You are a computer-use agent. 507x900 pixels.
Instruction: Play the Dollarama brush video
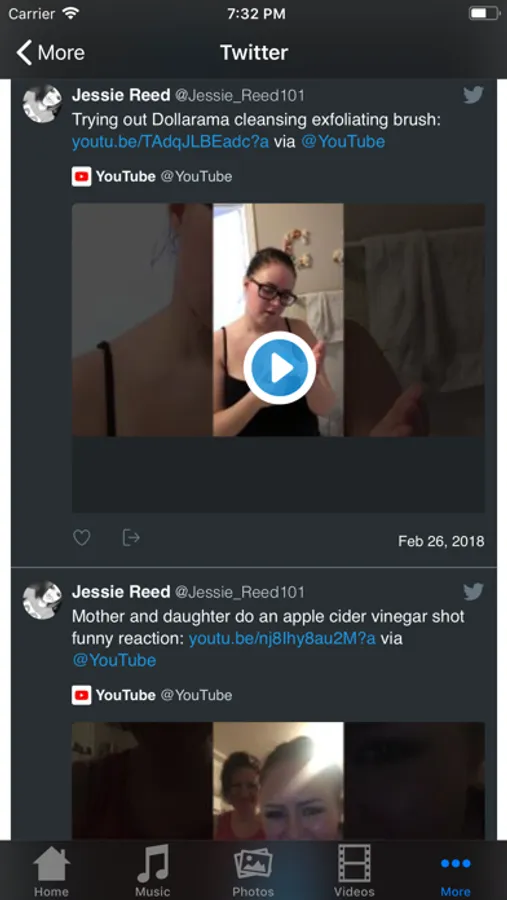point(279,368)
